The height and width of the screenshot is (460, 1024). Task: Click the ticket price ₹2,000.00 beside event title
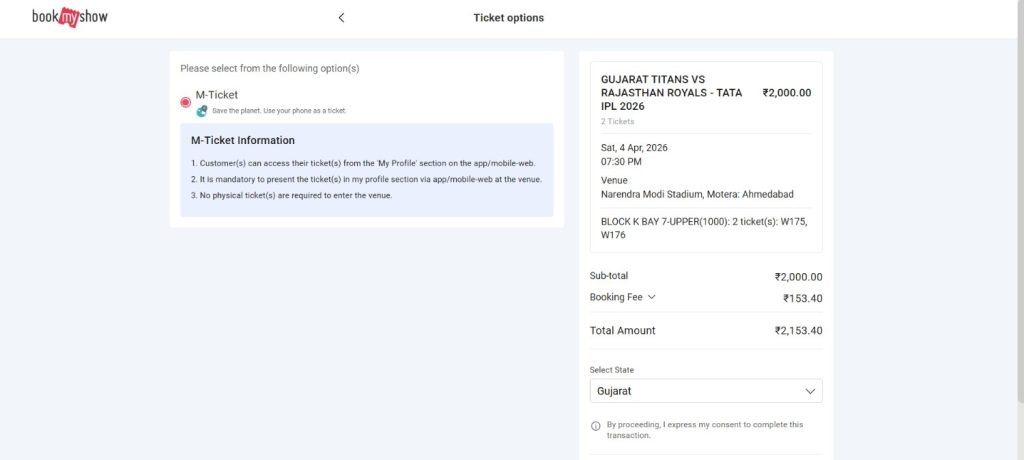click(787, 93)
